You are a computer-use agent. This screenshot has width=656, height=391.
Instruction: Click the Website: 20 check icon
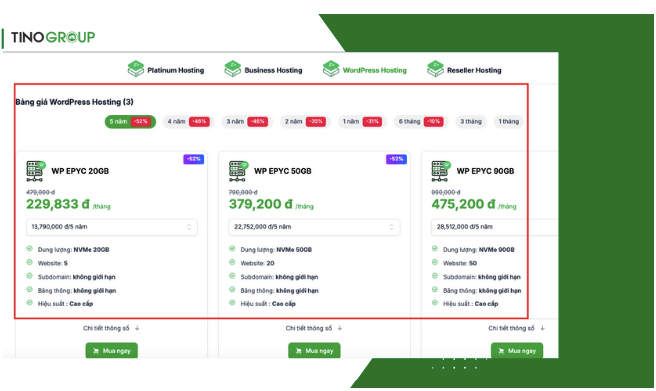point(232,263)
